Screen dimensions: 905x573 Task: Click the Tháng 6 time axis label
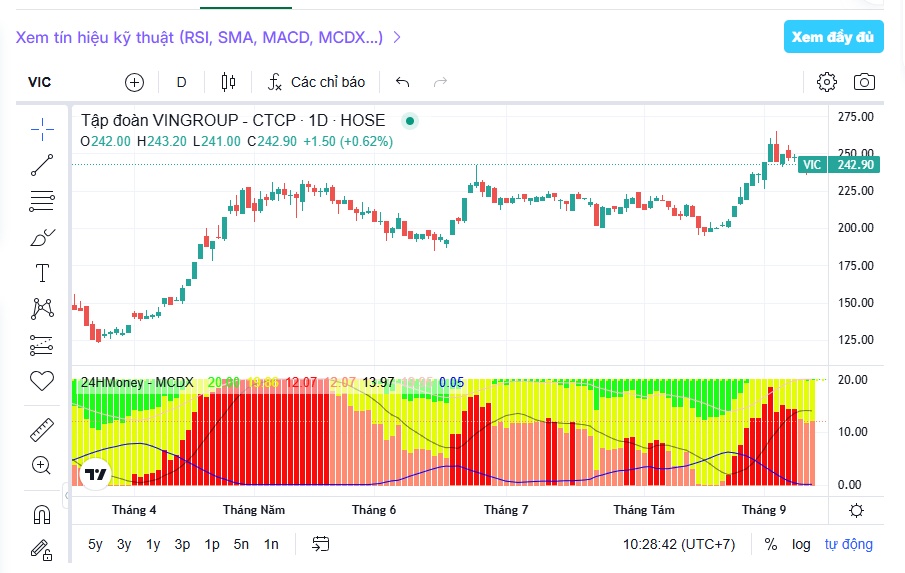374,510
